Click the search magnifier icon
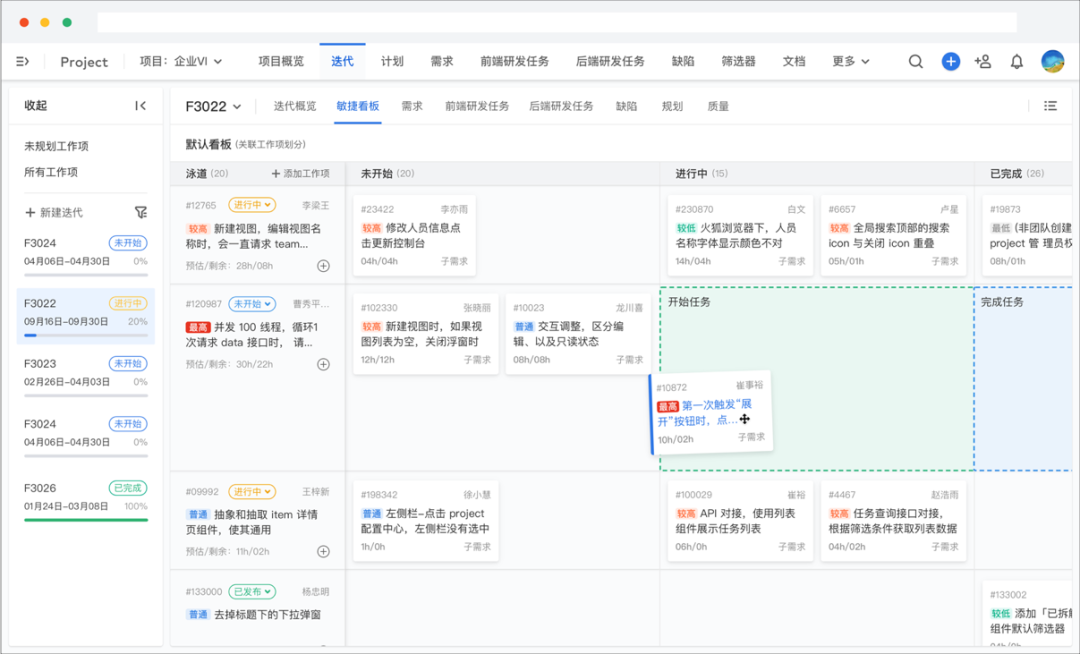The image size is (1080, 654). [x=916, y=62]
